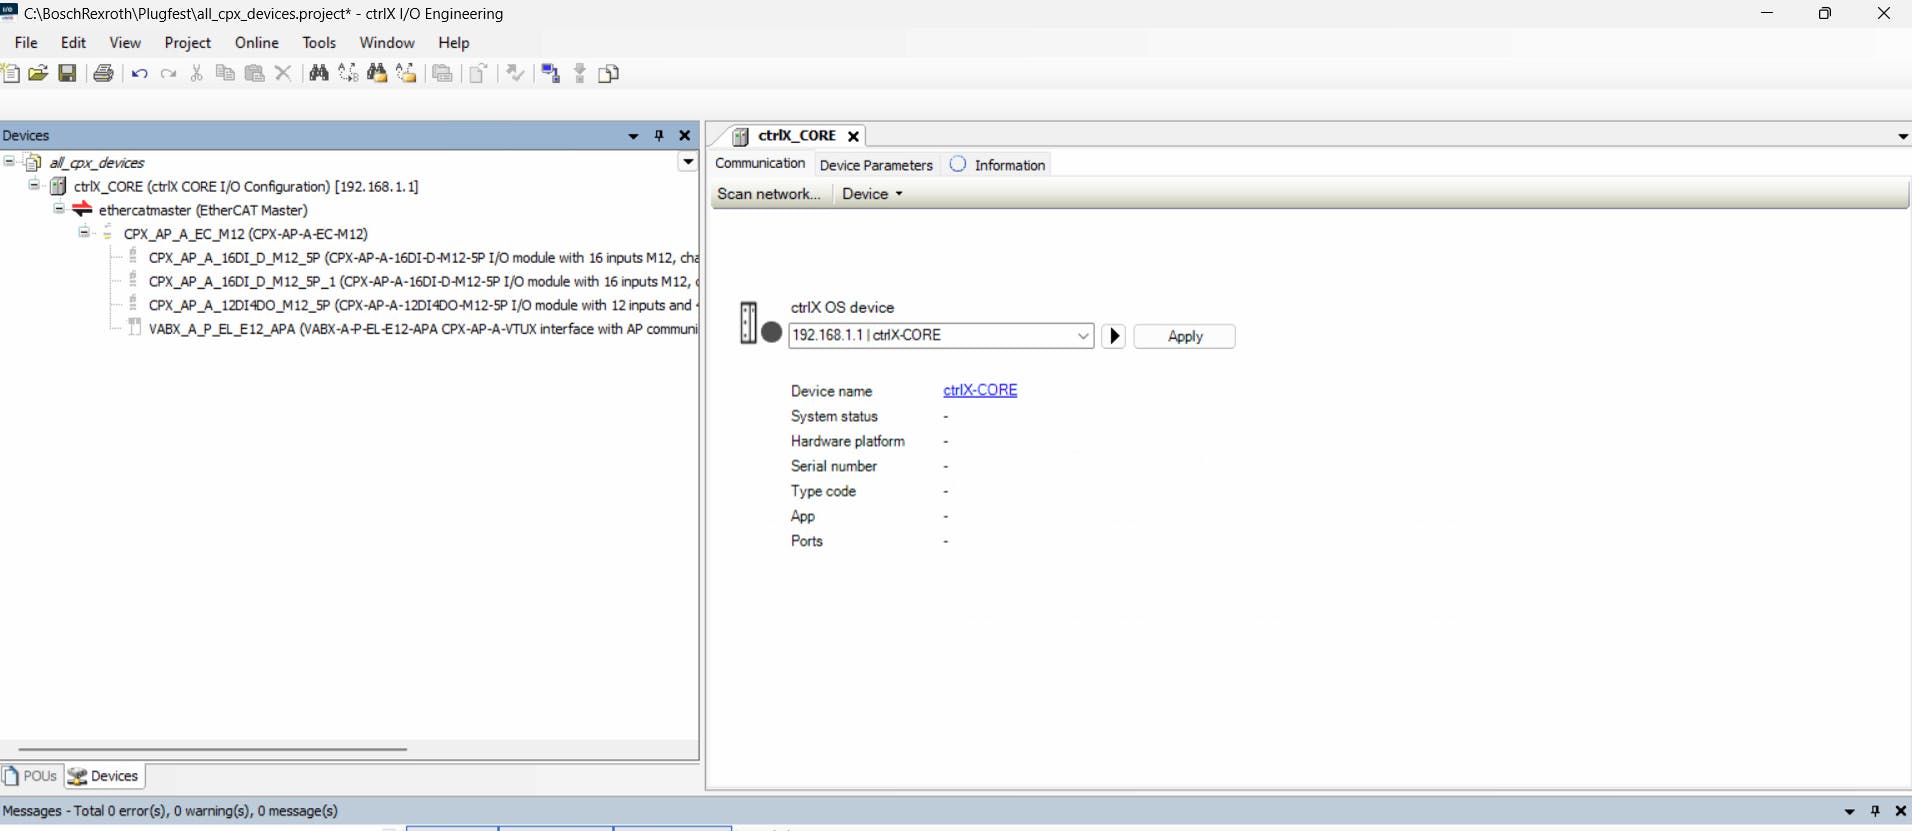Find in project binoculars-with-folder icon
The width and height of the screenshot is (1912, 831).
point(377,73)
